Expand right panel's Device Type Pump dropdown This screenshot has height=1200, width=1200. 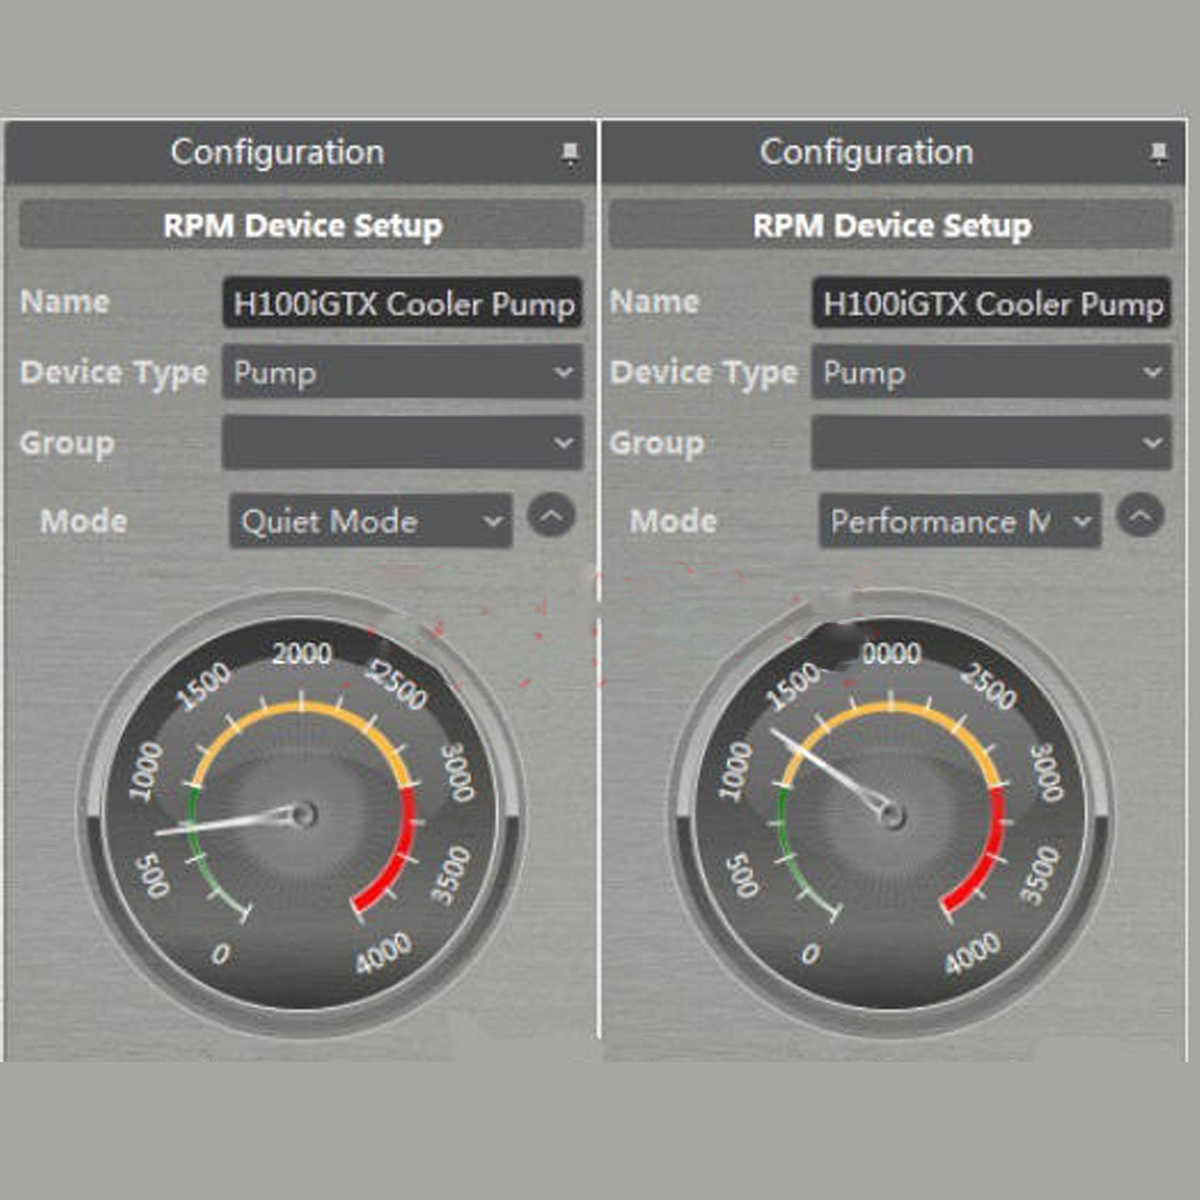tap(991, 373)
